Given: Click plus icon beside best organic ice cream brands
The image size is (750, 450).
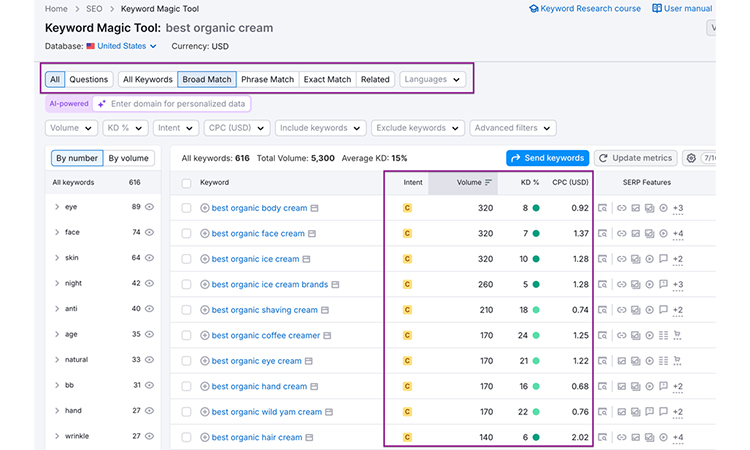Looking at the screenshot, I should pos(205,285).
